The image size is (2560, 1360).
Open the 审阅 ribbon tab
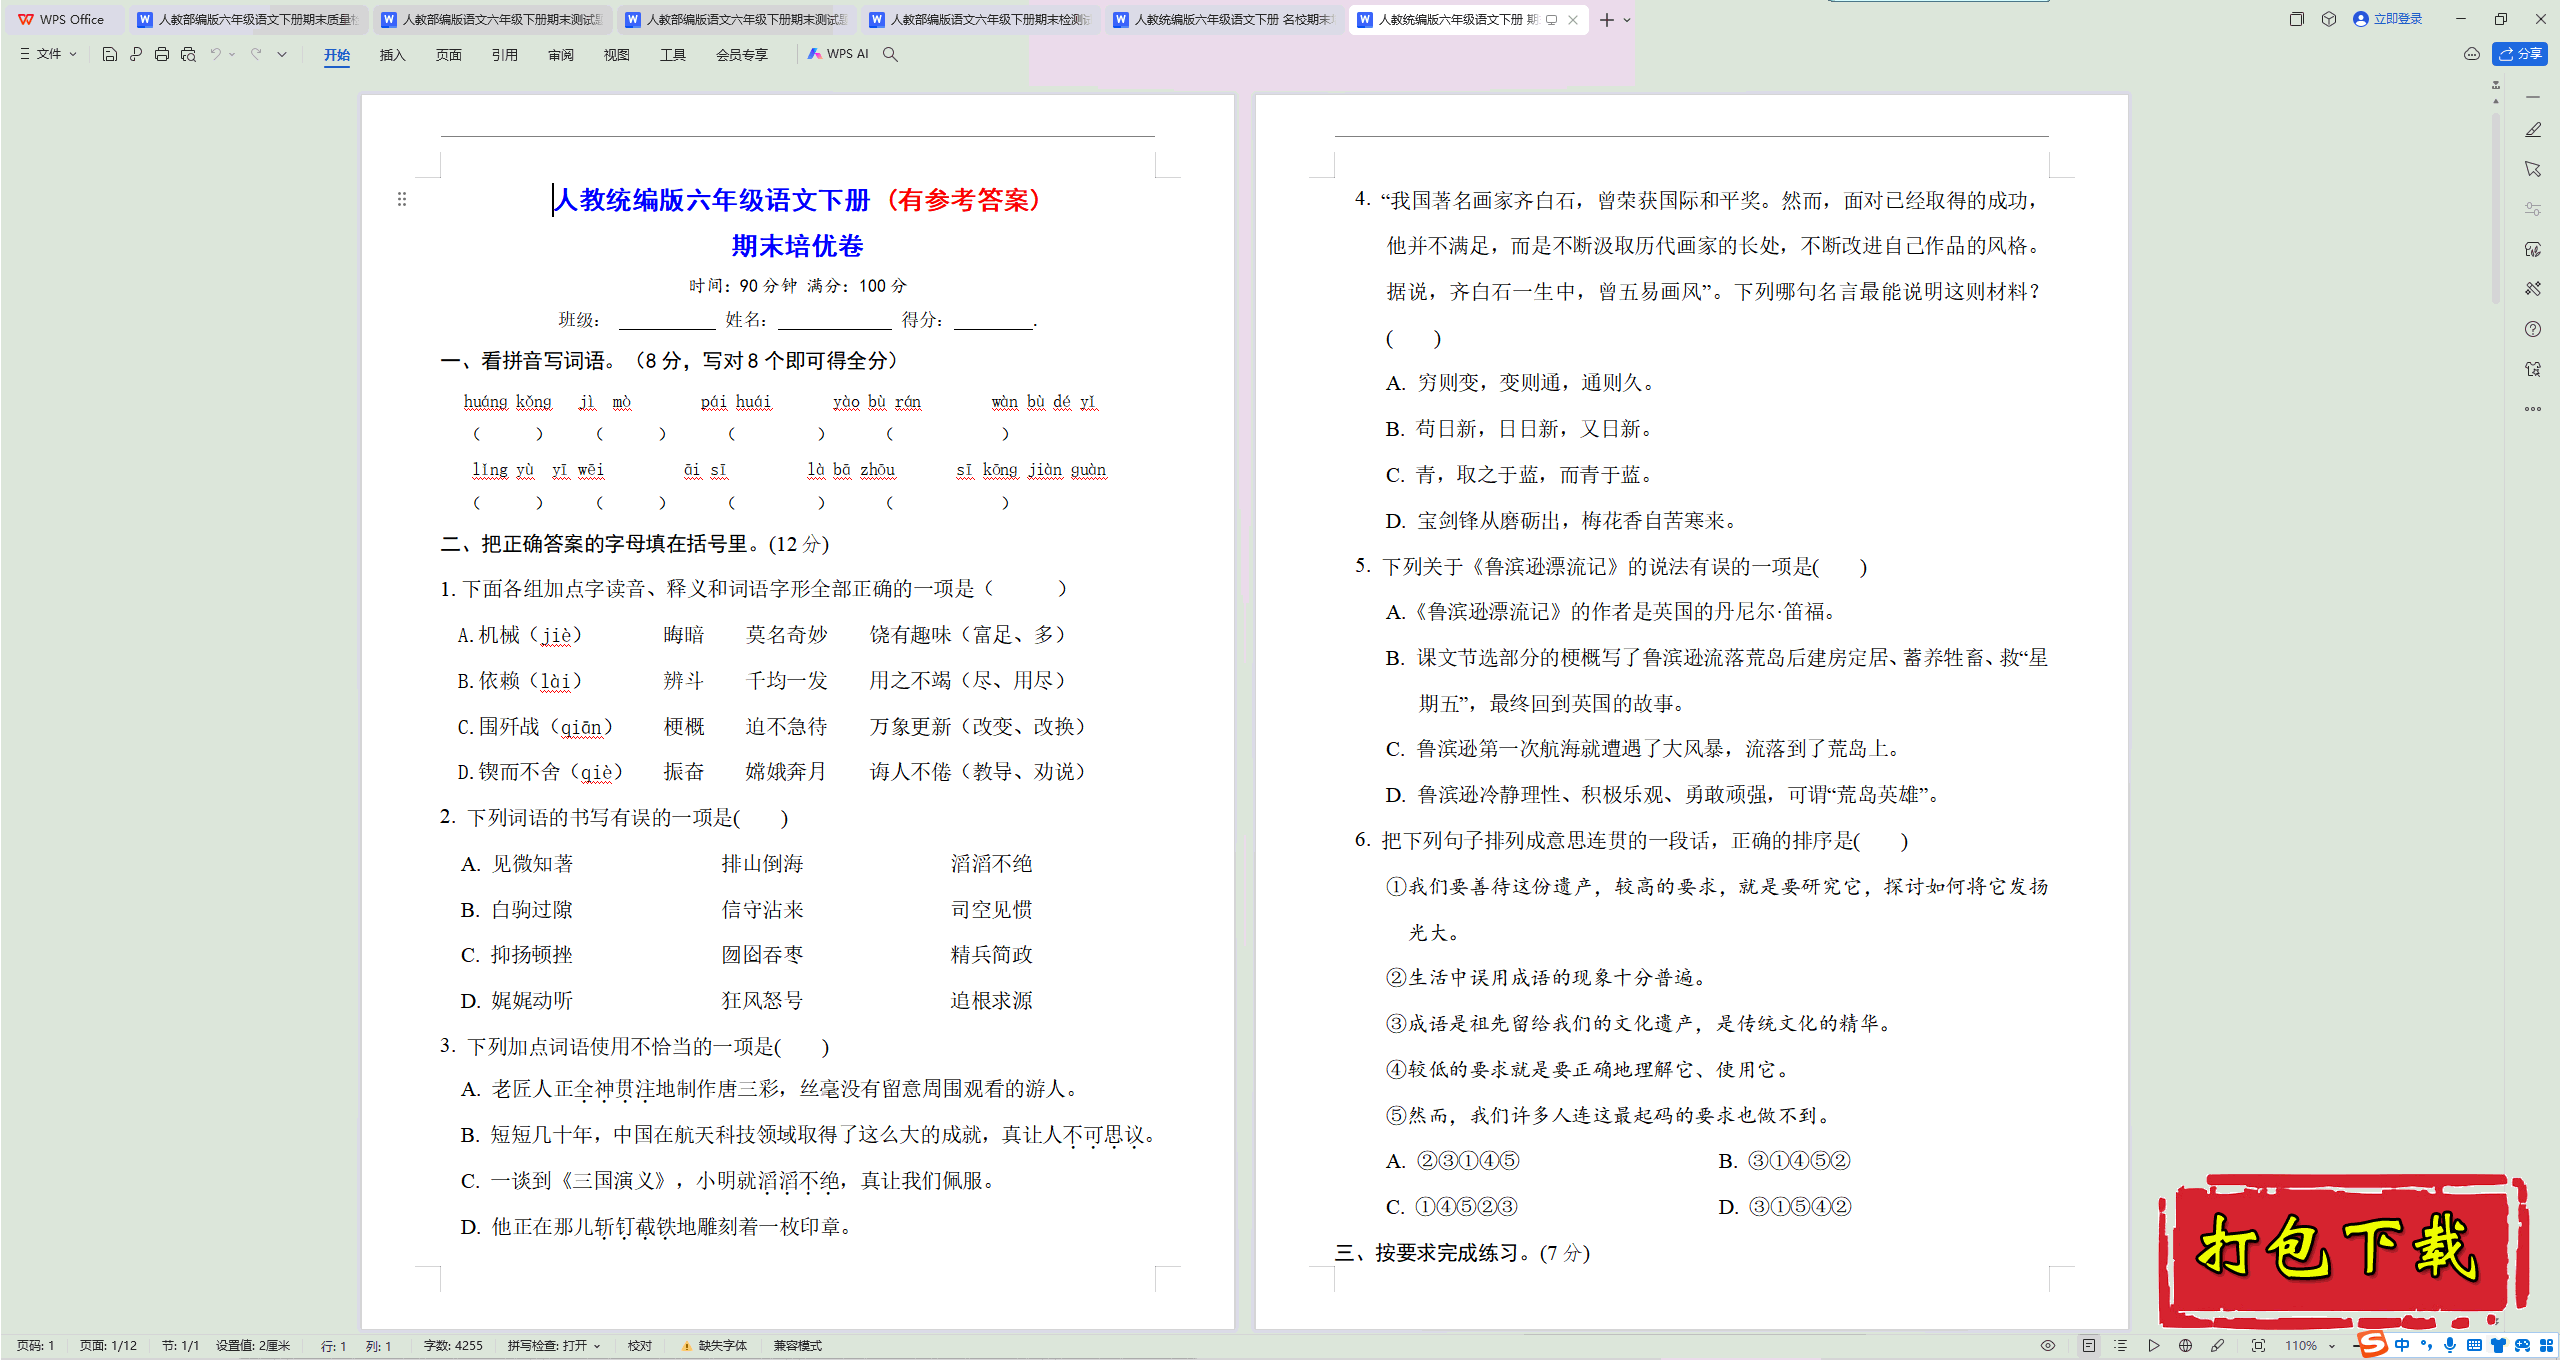coord(560,55)
